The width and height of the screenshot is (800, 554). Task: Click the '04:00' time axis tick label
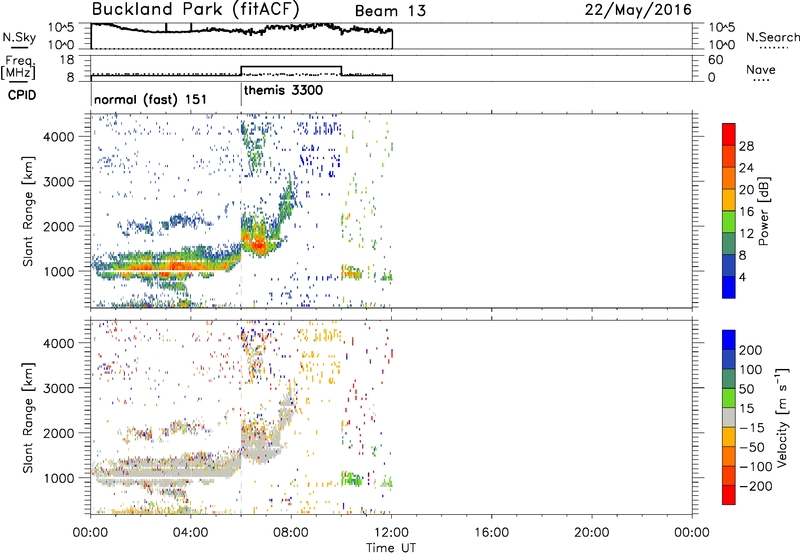click(190, 533)
